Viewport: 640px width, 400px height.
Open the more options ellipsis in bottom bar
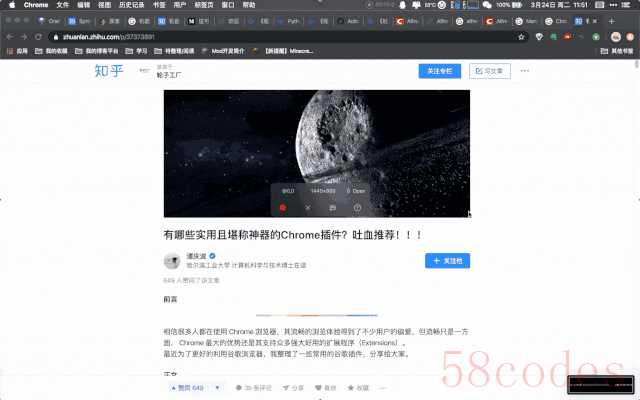coord(384,387)
